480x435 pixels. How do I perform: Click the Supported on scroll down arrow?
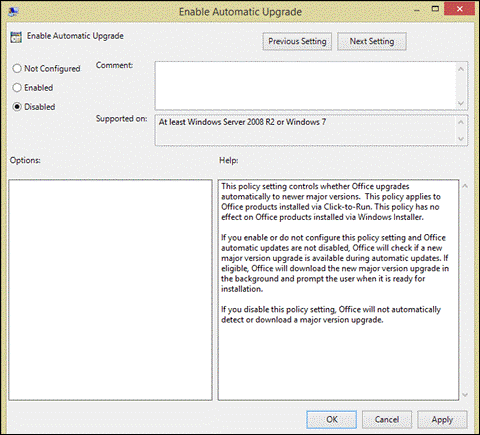coord(461,139)
